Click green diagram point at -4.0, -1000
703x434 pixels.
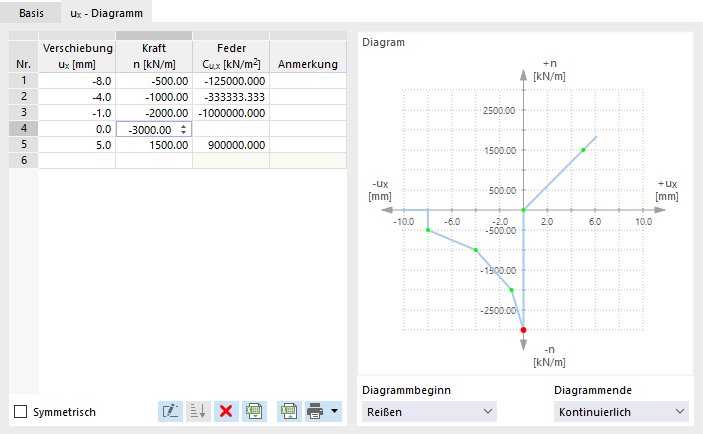tap(476, 250)
